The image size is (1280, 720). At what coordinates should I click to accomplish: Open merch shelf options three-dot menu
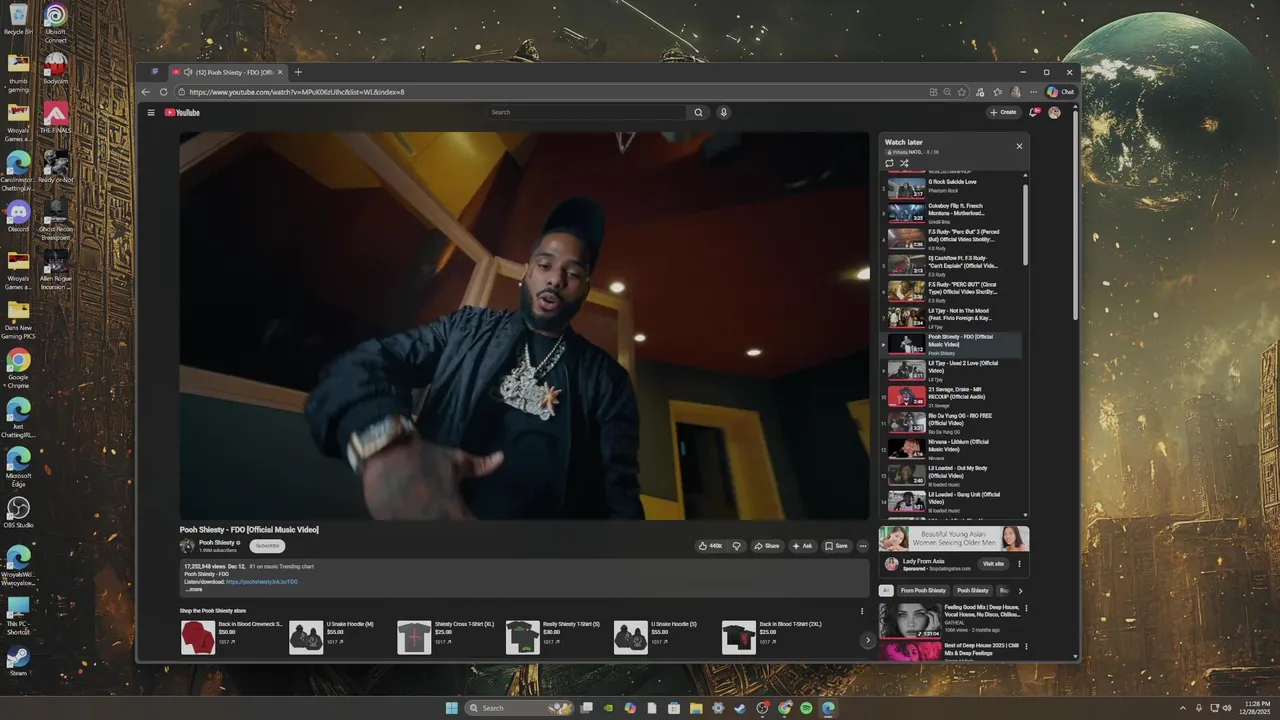point(862,611)
